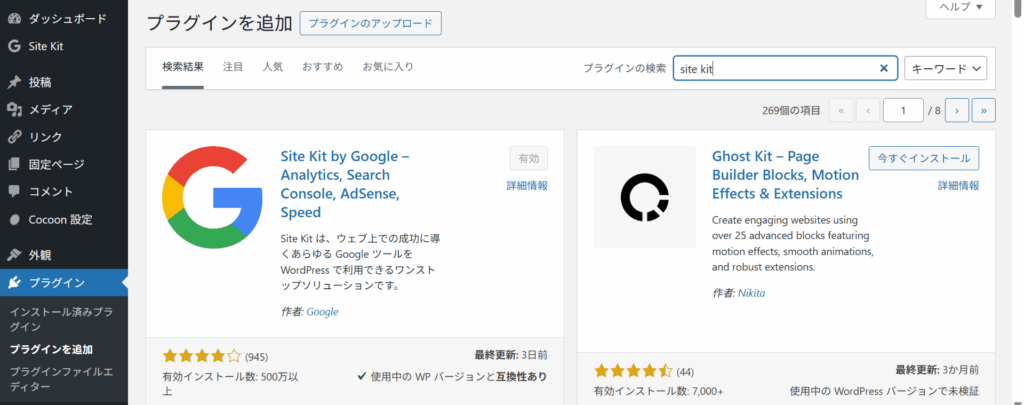Click the プラグイン plug icon

14,283
